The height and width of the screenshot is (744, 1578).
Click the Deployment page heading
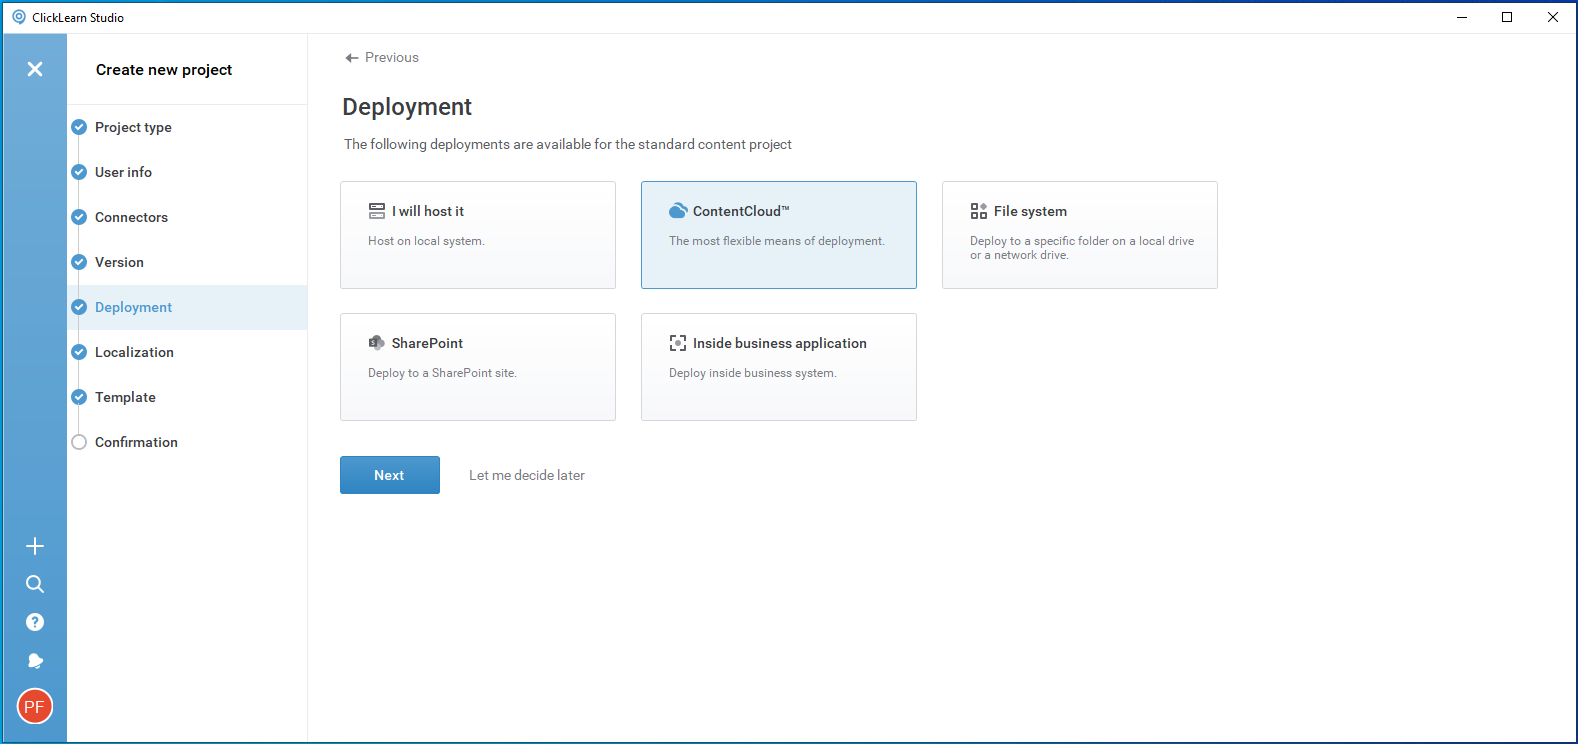407,107
